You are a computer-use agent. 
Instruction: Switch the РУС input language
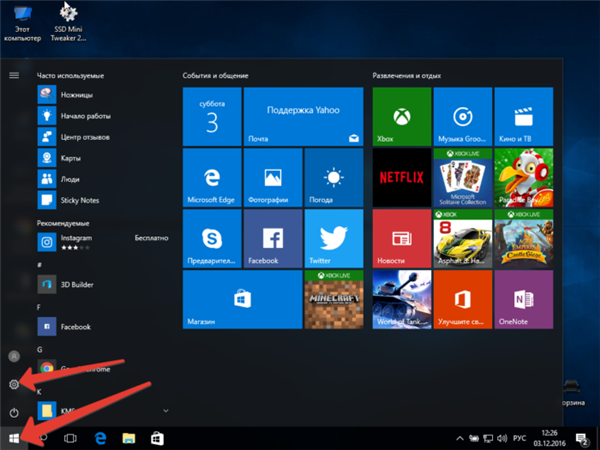519,439
